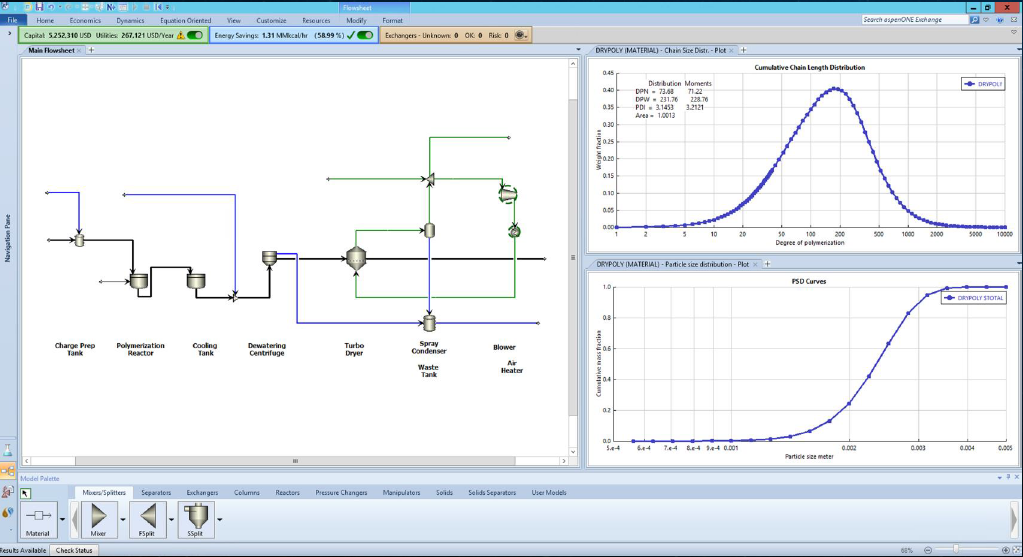Click the economics warning triangle icon

[x=181, y=35]
